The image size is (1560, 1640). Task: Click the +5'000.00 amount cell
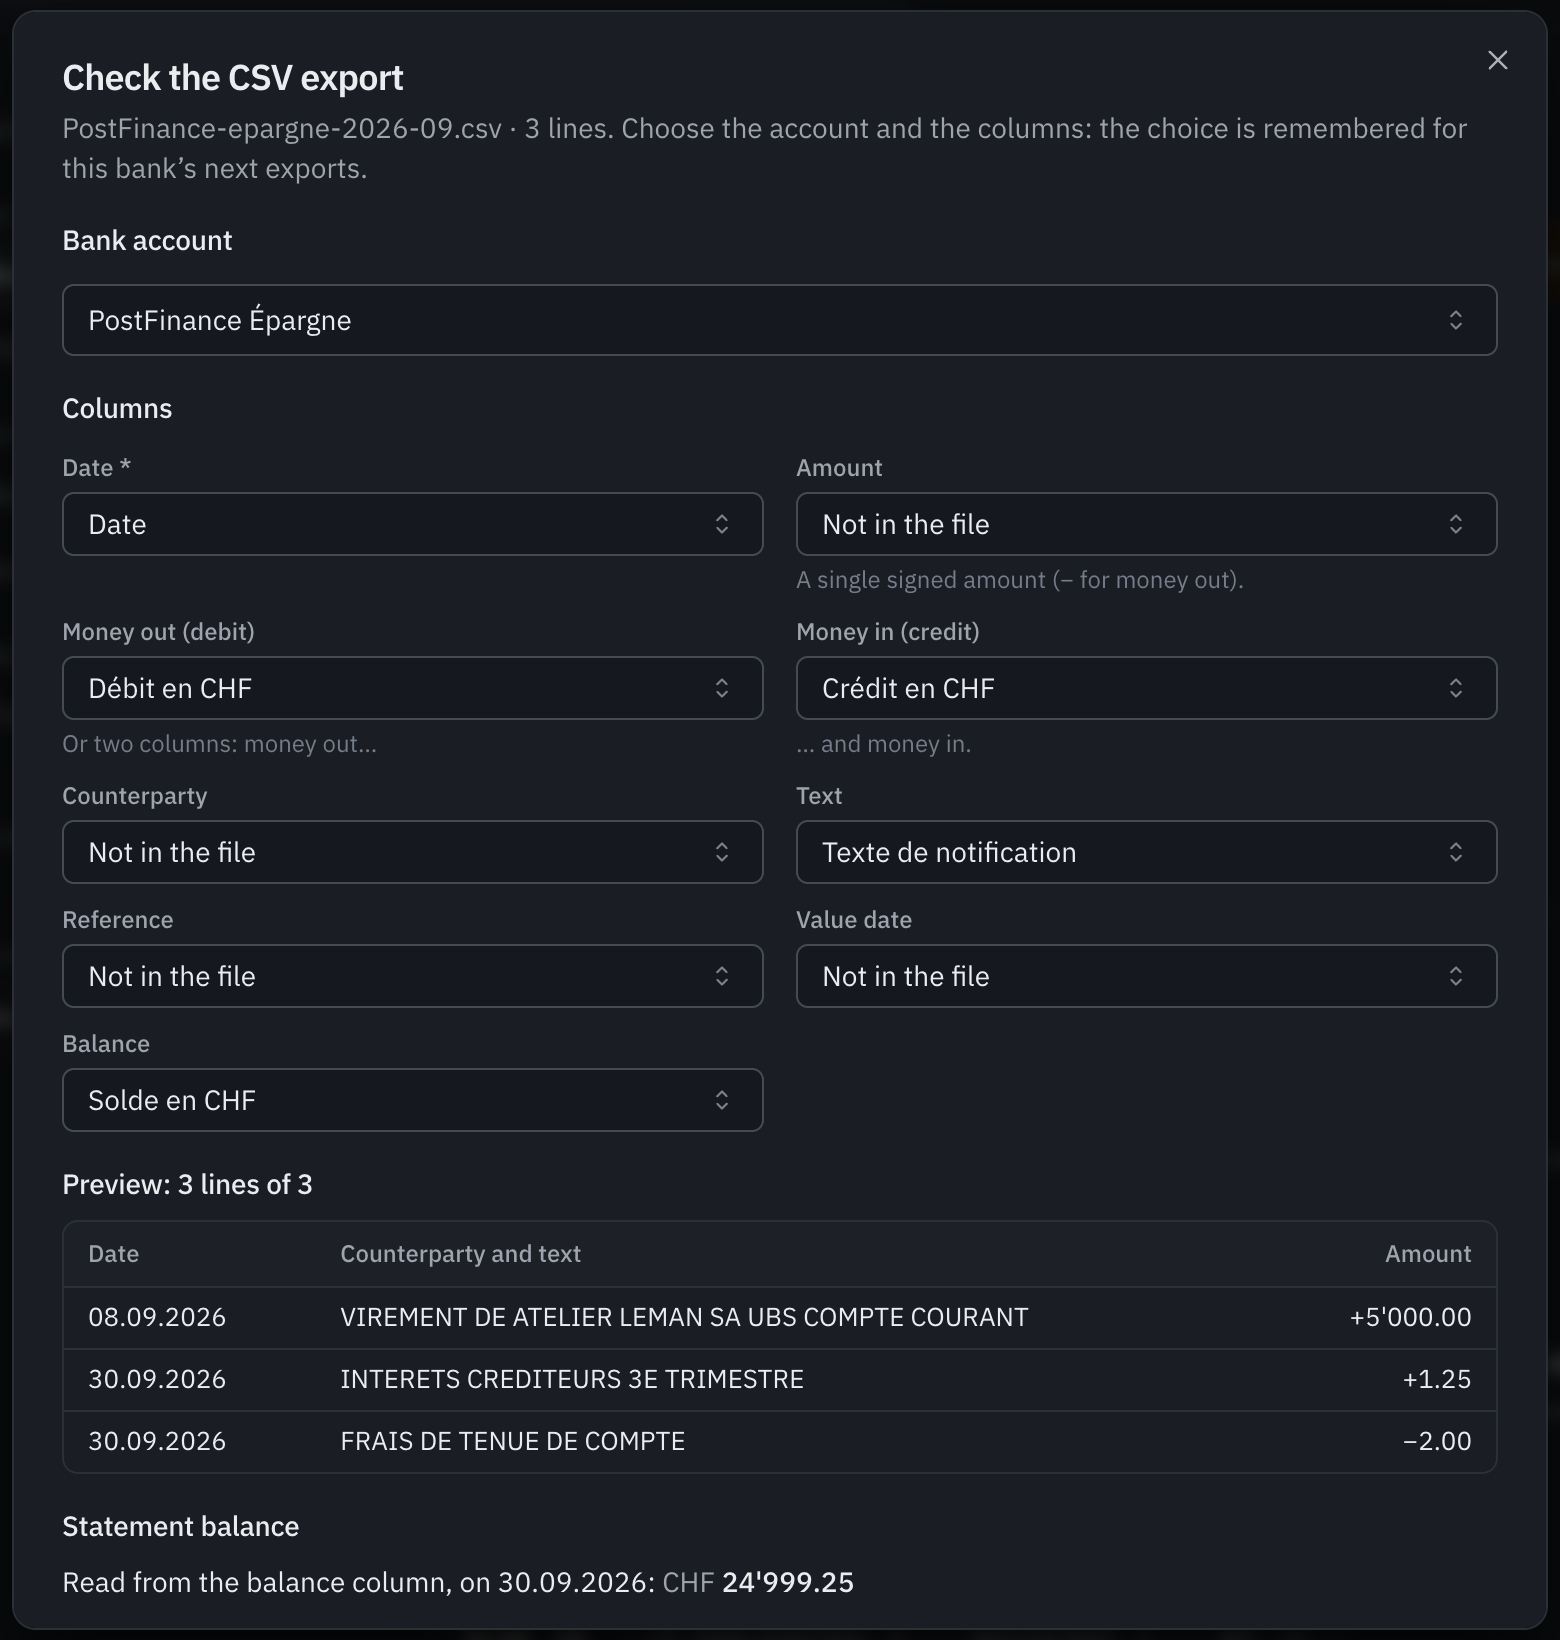[x=1410, y=1317]
